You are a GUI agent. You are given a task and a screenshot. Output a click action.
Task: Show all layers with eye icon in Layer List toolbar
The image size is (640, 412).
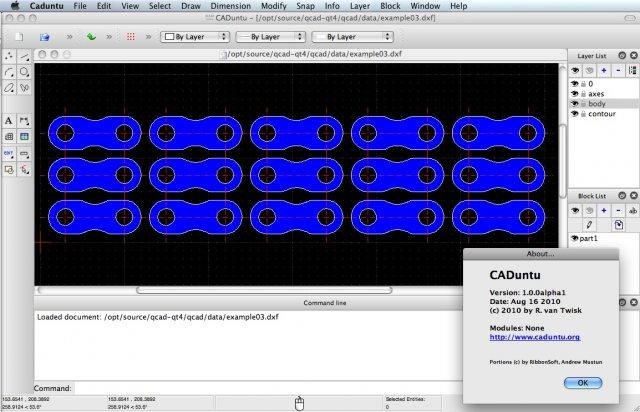click(575, 71)
